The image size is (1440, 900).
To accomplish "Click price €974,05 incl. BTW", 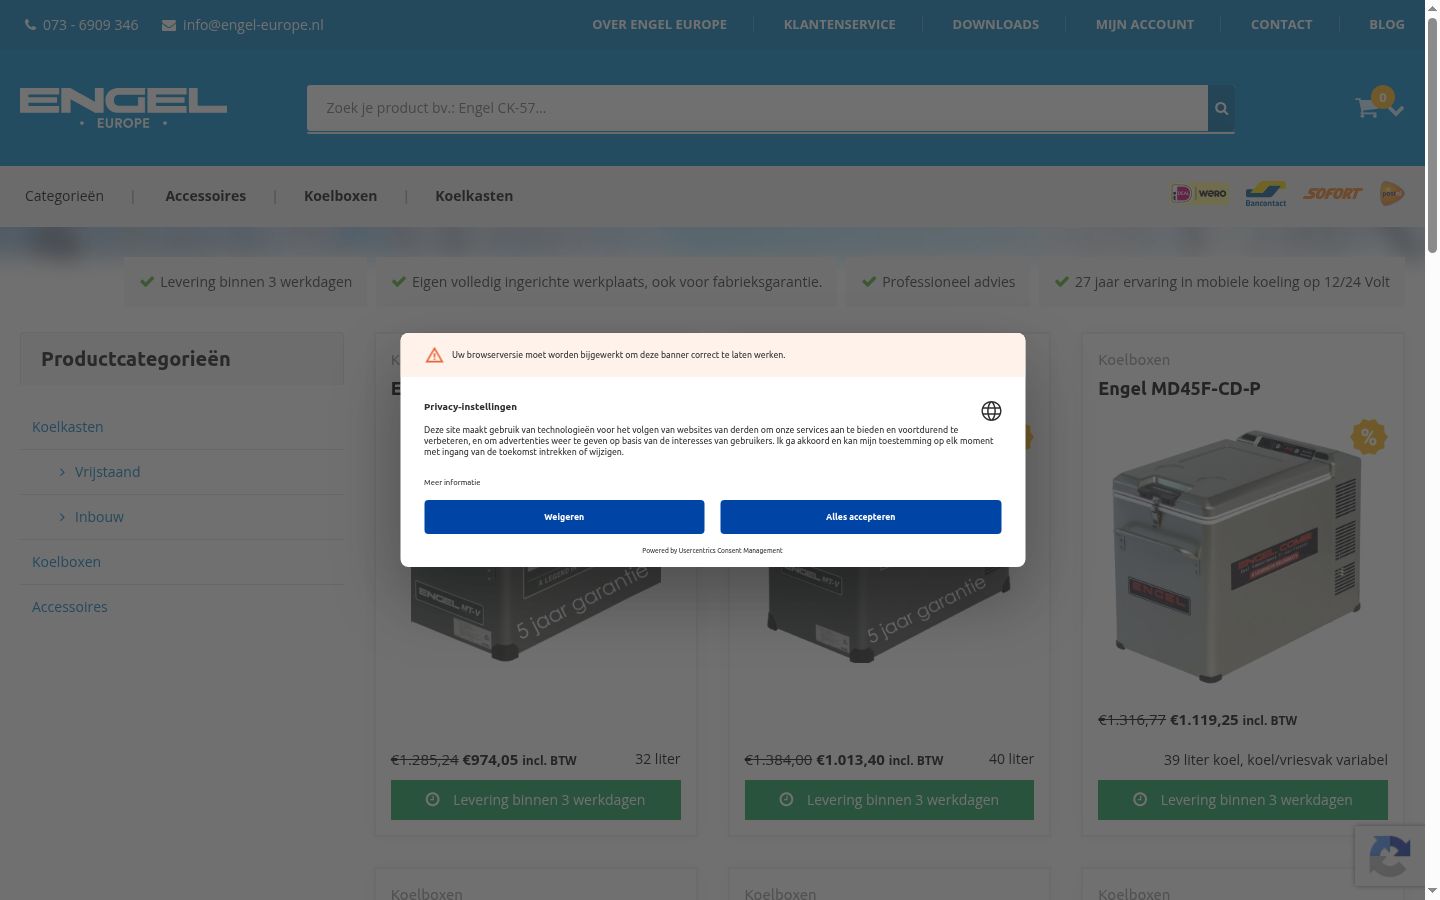I will [x=520, y=760].
